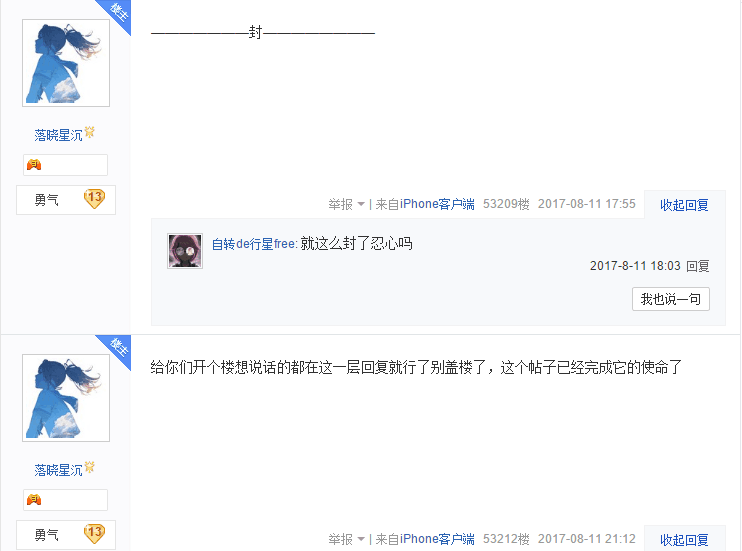Click the orange badge icon in first post
The image size is (742, 551).
34,165
